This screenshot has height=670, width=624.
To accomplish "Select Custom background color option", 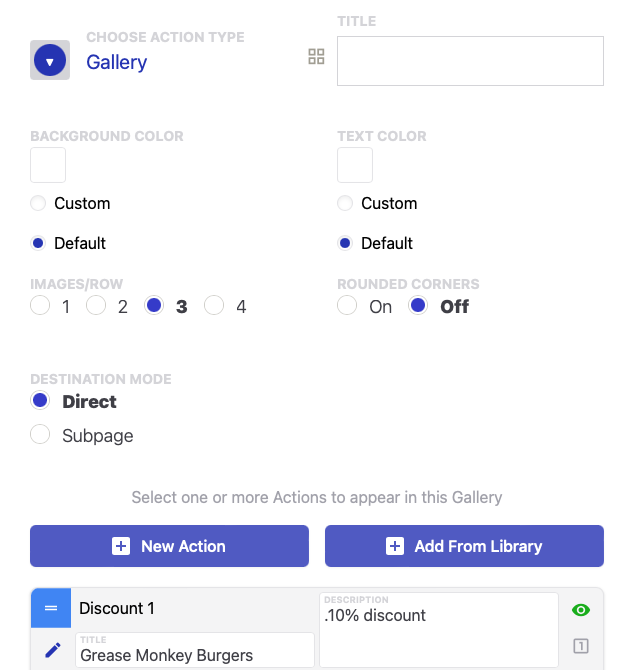I will 39,204.
